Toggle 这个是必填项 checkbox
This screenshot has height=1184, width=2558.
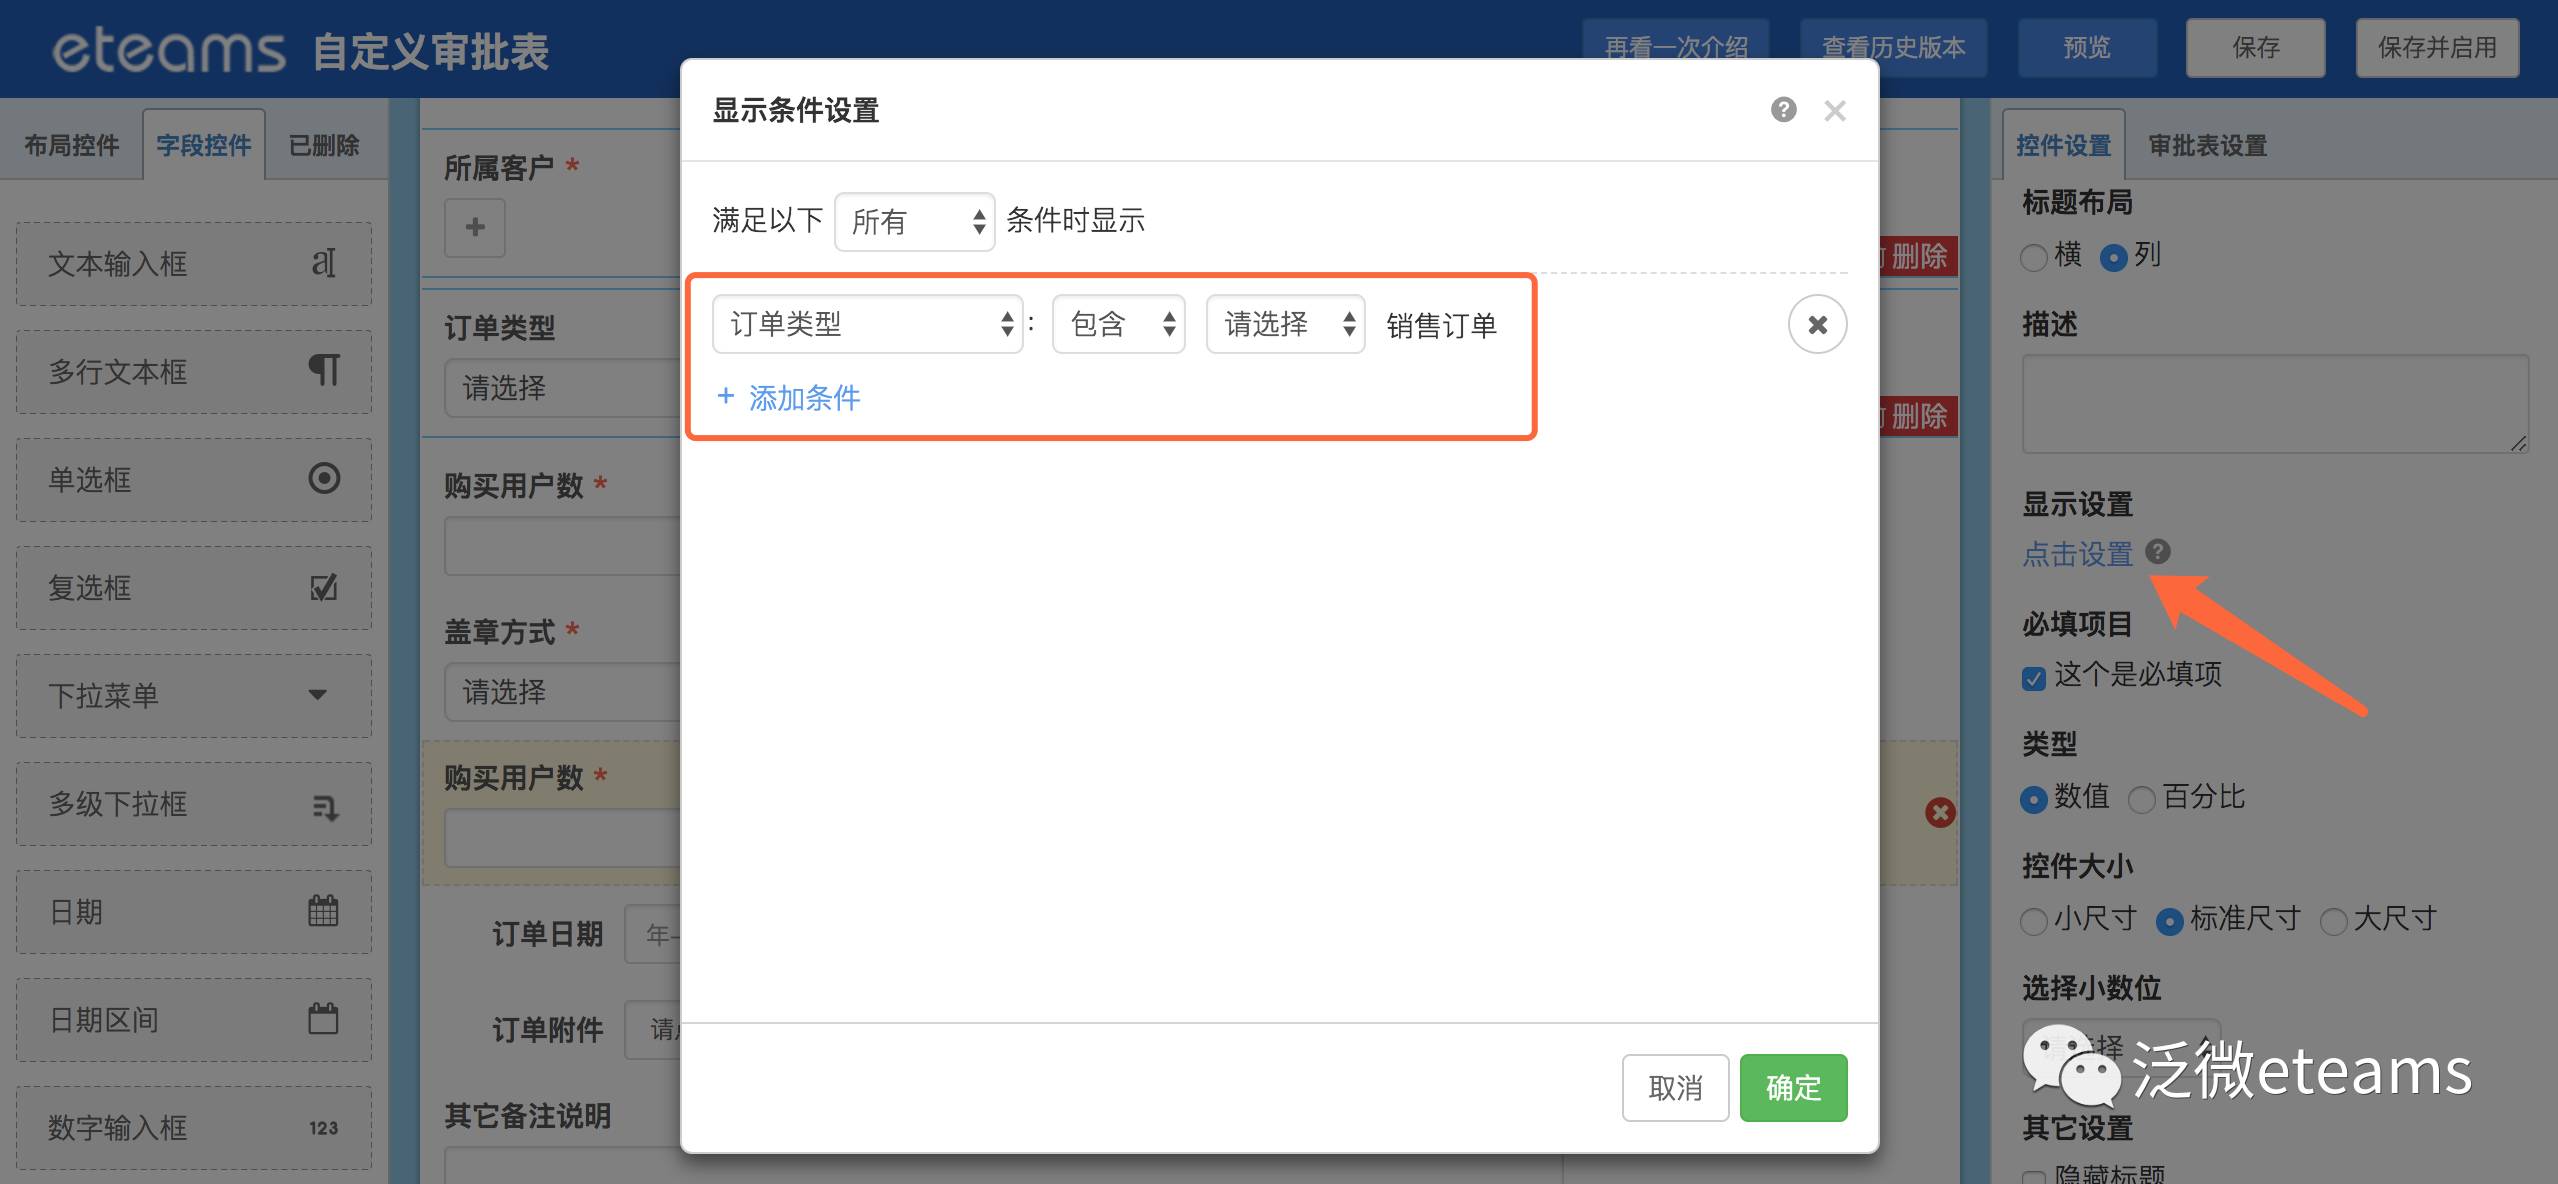(2033, 678)
